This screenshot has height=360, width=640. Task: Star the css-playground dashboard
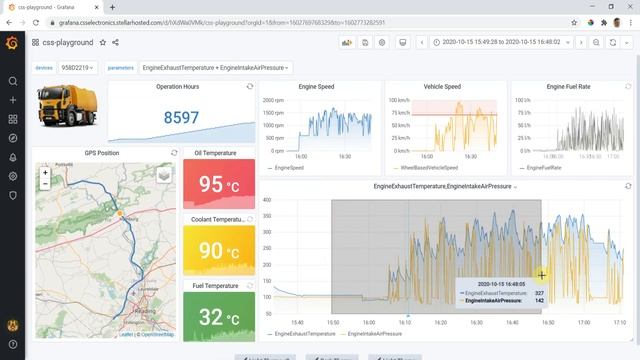click(x=103, y=42)
